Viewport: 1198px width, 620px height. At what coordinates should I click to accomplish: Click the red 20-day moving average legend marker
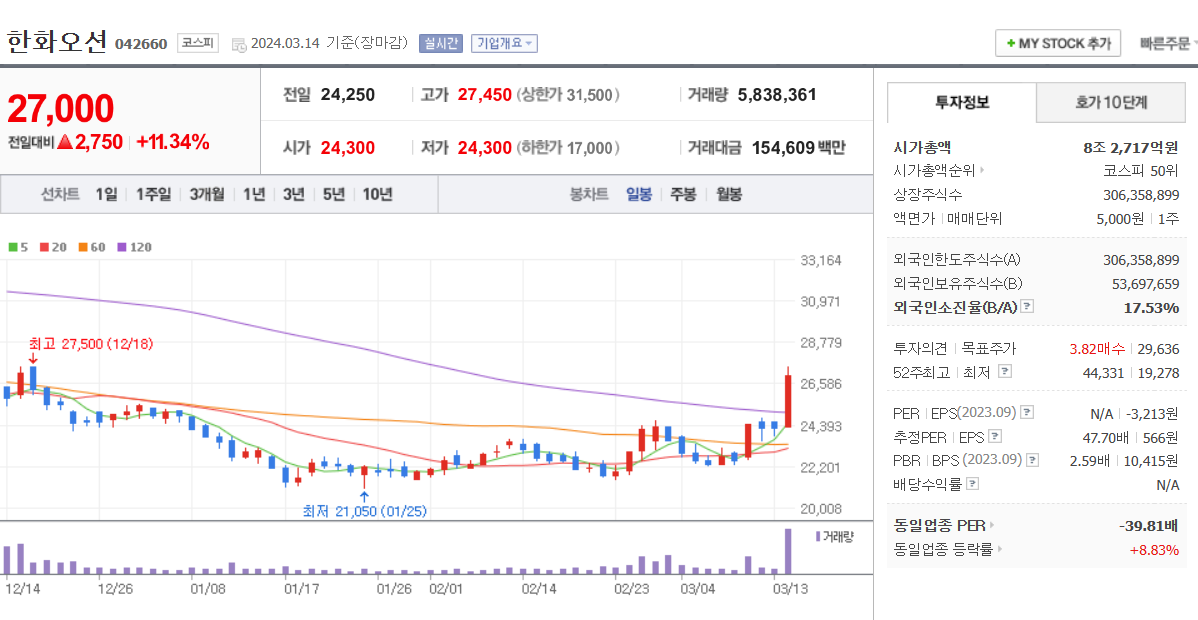(x=44, y=247)
